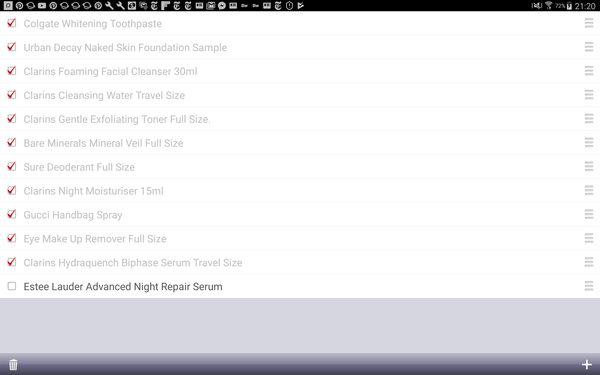Select Eye Make Up Remover Full Size text

(95, 239)
